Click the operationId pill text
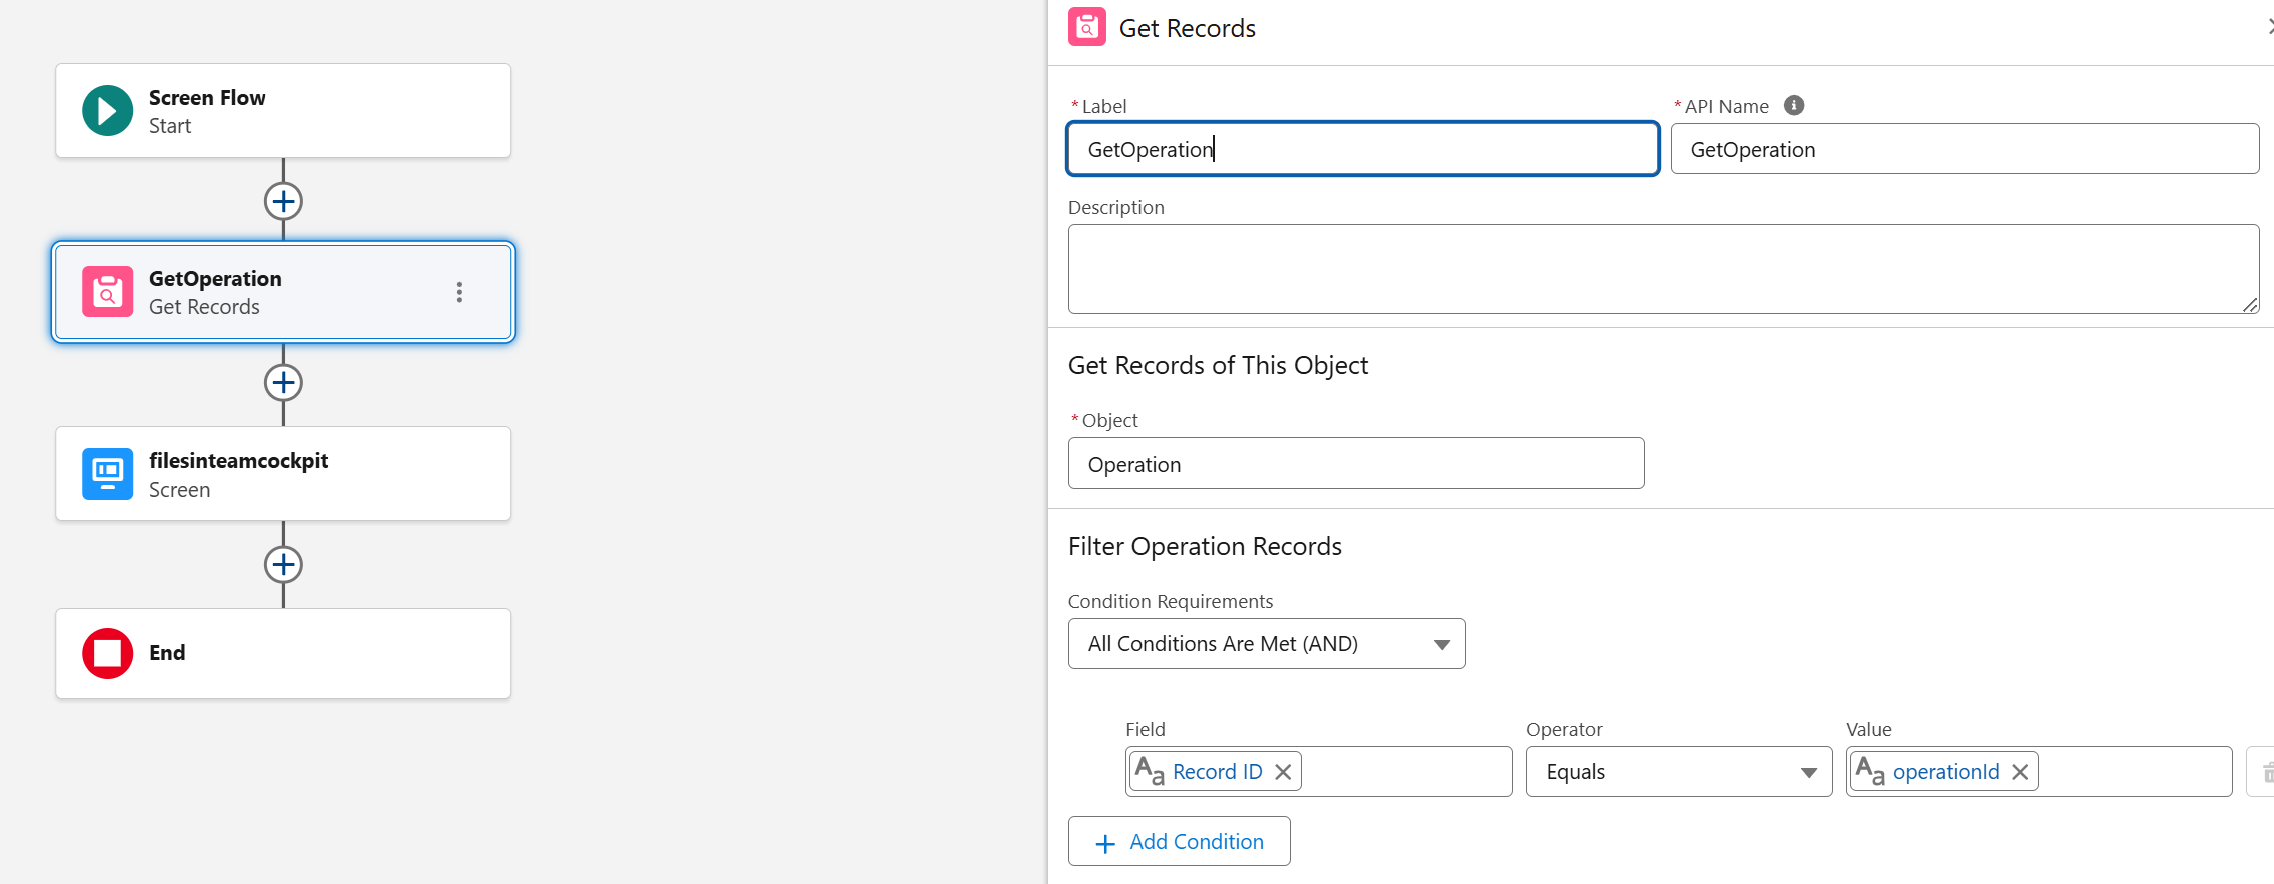 coord(1946,772)
